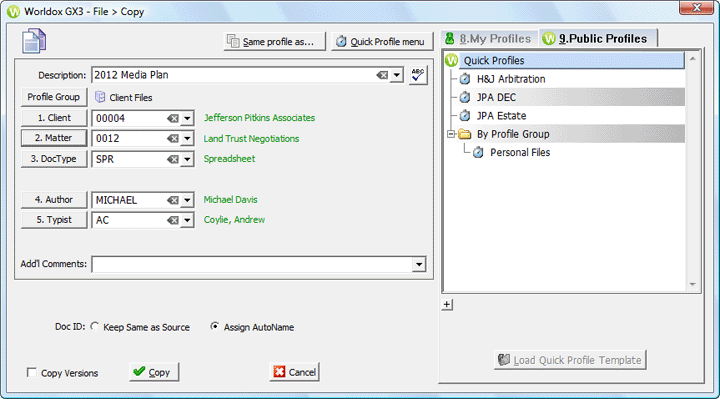
Task: Click the Coylie, Andrew typist text
Action: tap(234, 220)
